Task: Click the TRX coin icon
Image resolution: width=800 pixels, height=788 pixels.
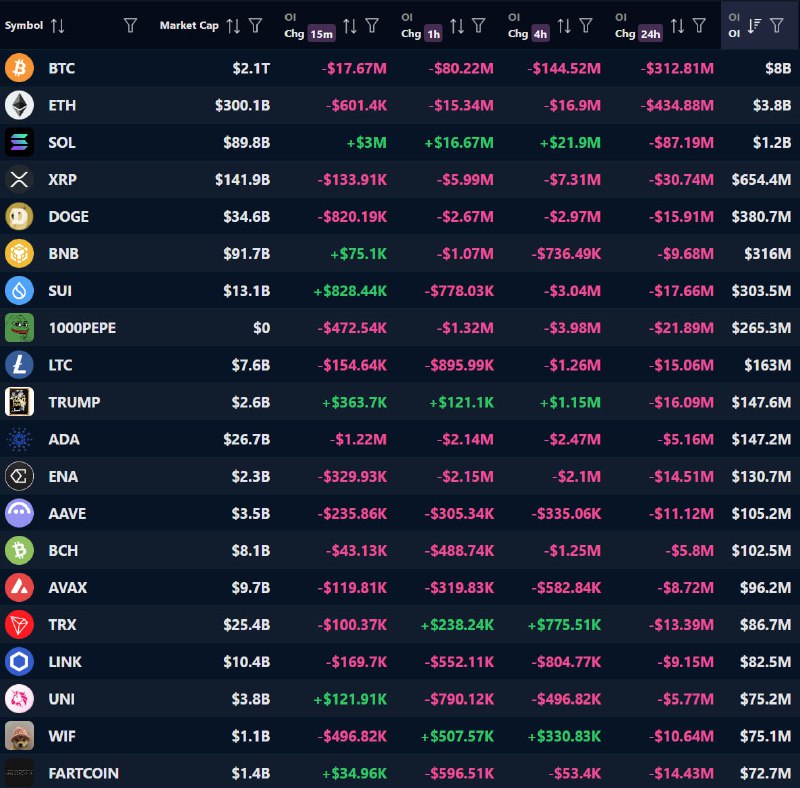Action: coord(19,625)
